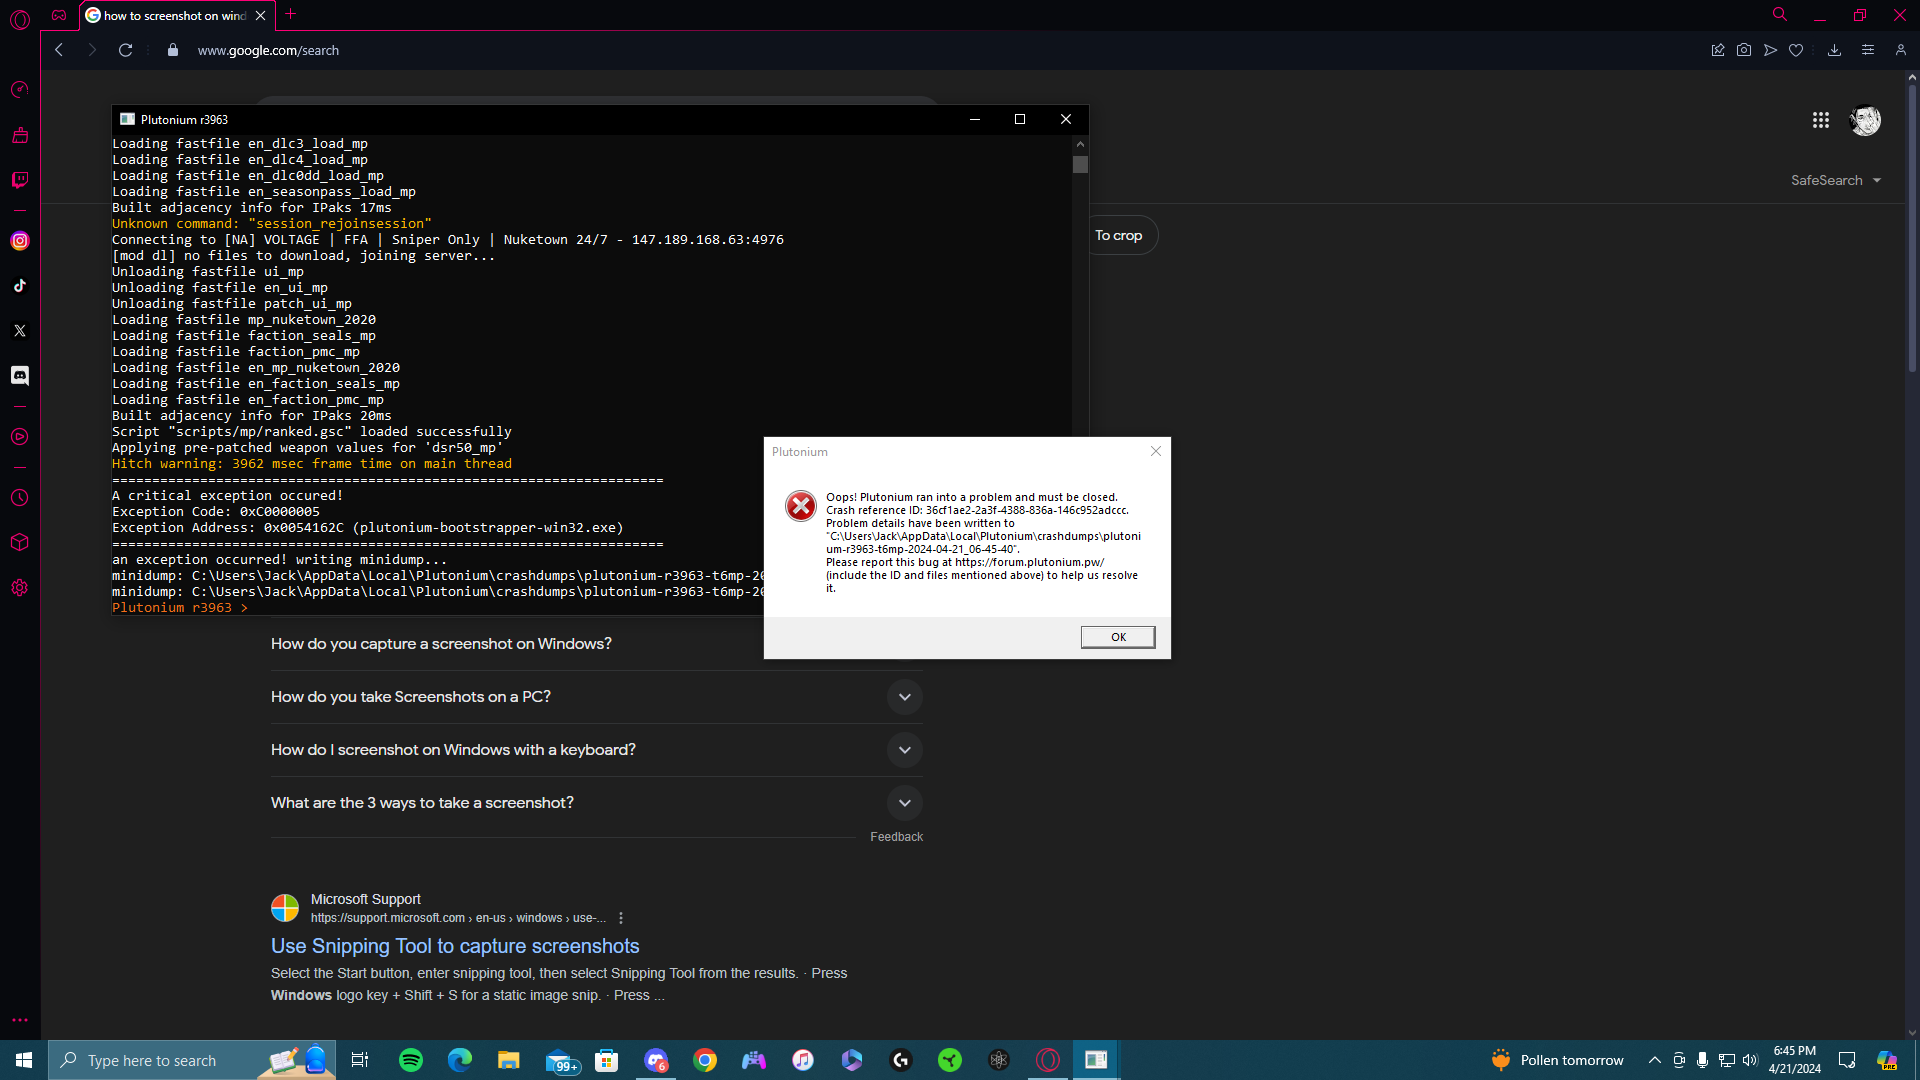Image resolution: width=1920 pixels, height=1080 pixels.
Task: Click OK in the Plutonium error dialog
Action: (x=1118, y=637)
